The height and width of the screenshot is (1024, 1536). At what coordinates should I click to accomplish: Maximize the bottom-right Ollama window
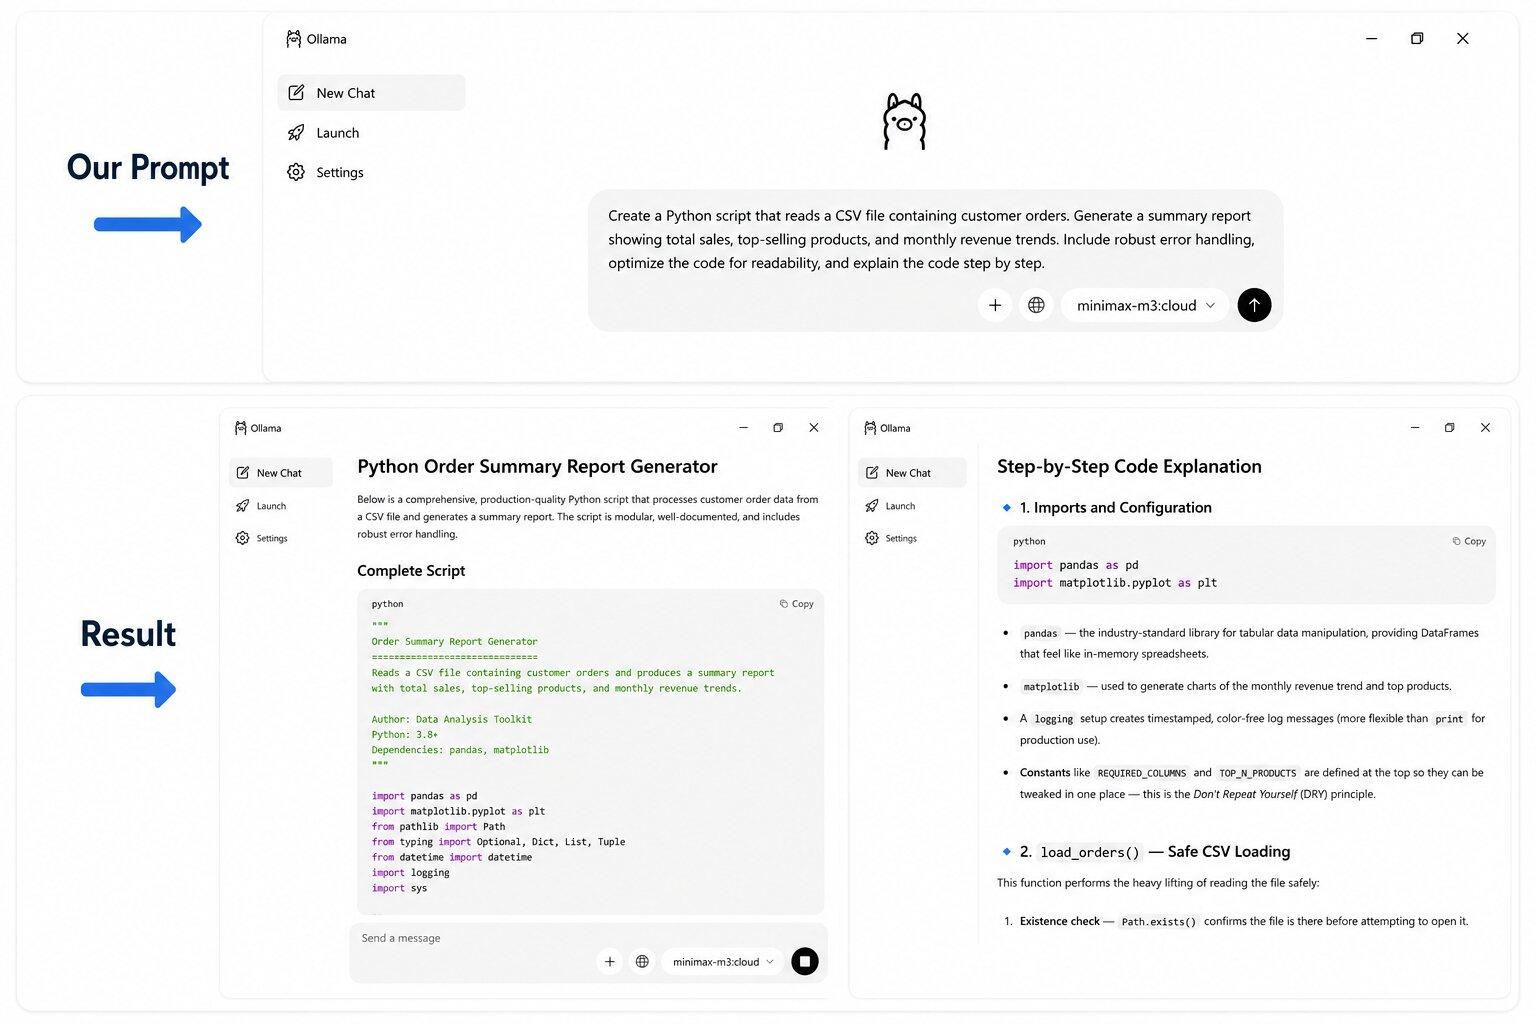click(x=1449, y=428)
